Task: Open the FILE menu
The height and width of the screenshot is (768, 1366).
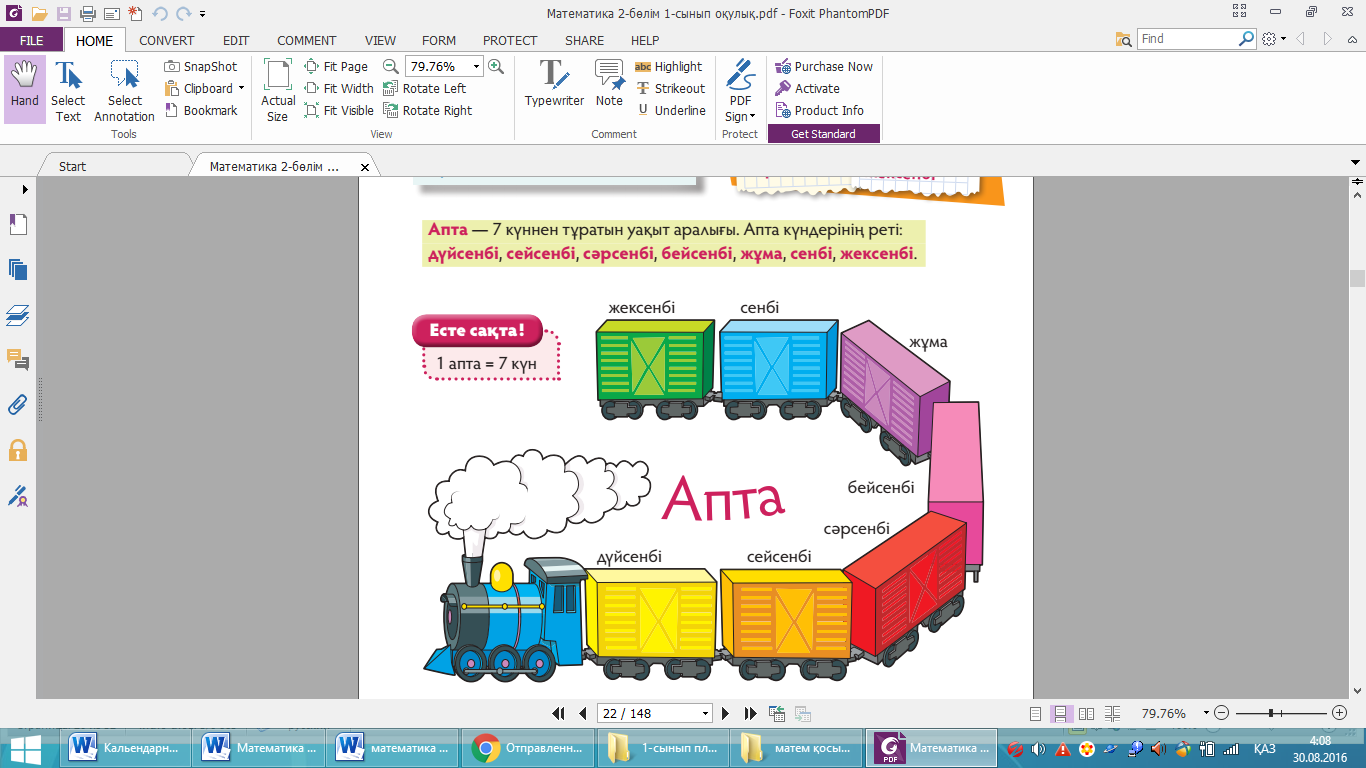Action: point(32,41)
